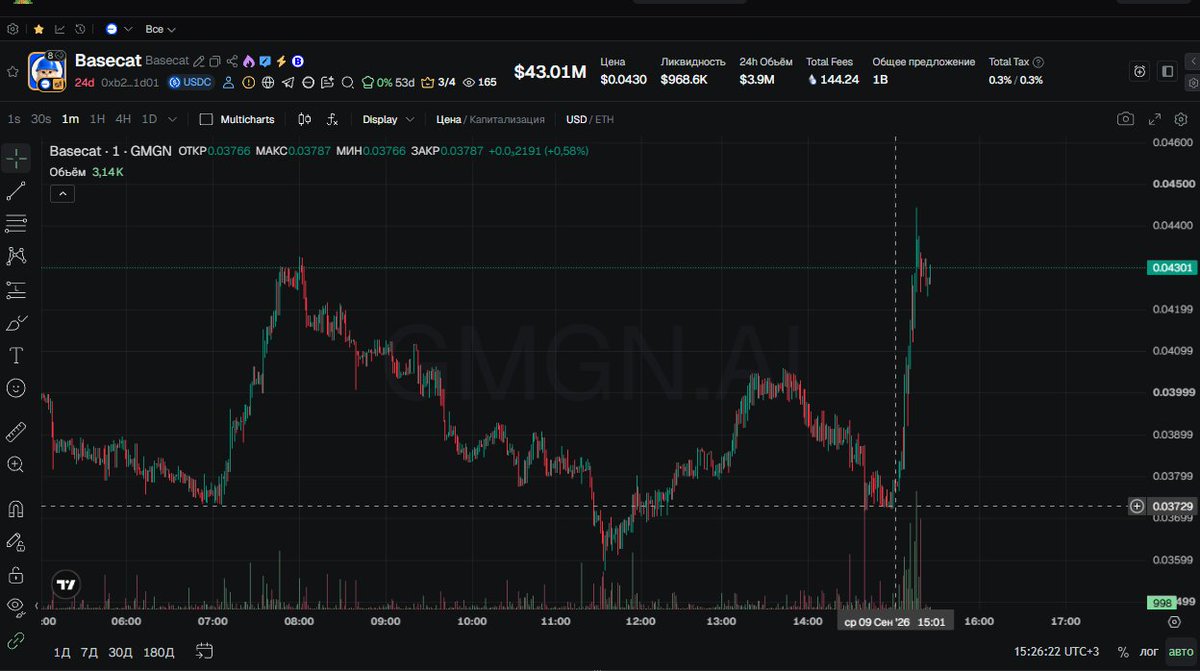1200x671 pixels.
Task: Select the 1s timeframe
Action: click(x=14, y=119)
